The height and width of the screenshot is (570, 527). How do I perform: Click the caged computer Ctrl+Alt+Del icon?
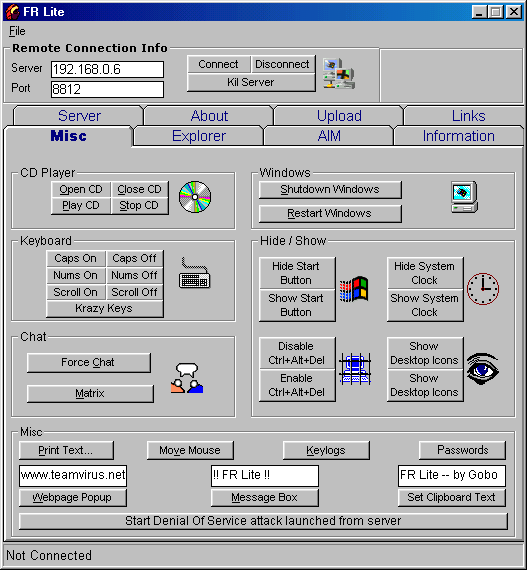click(x=355, y=369)
